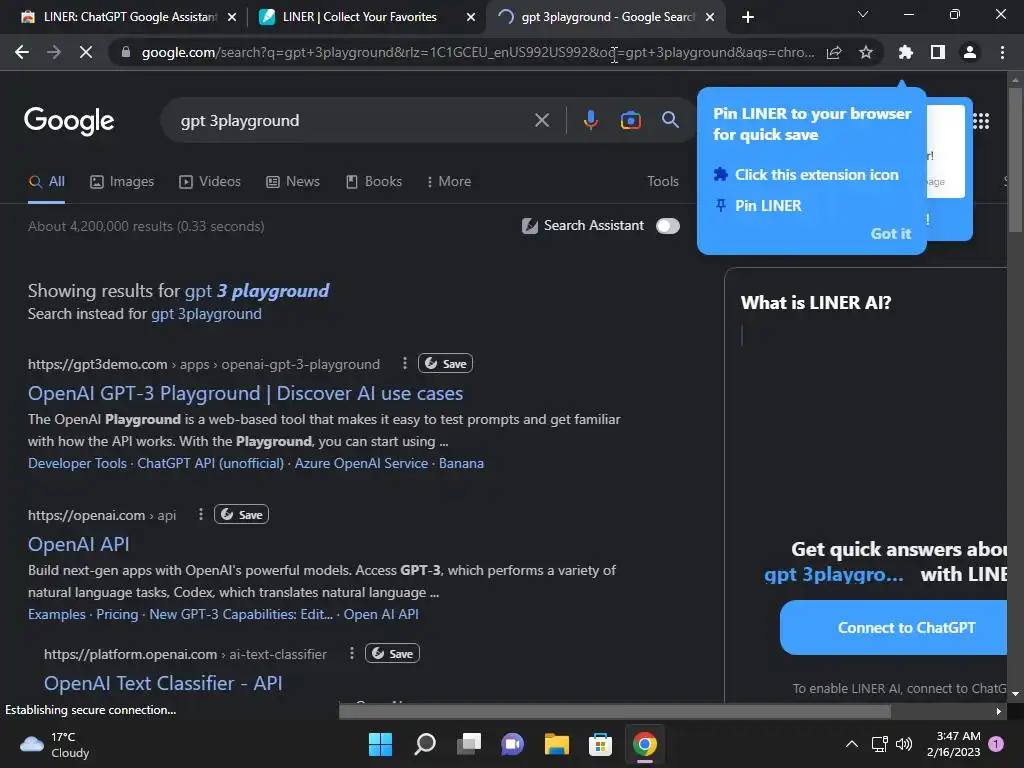Switch to the Books results tab
The image size is (1024, 768).
374,182
